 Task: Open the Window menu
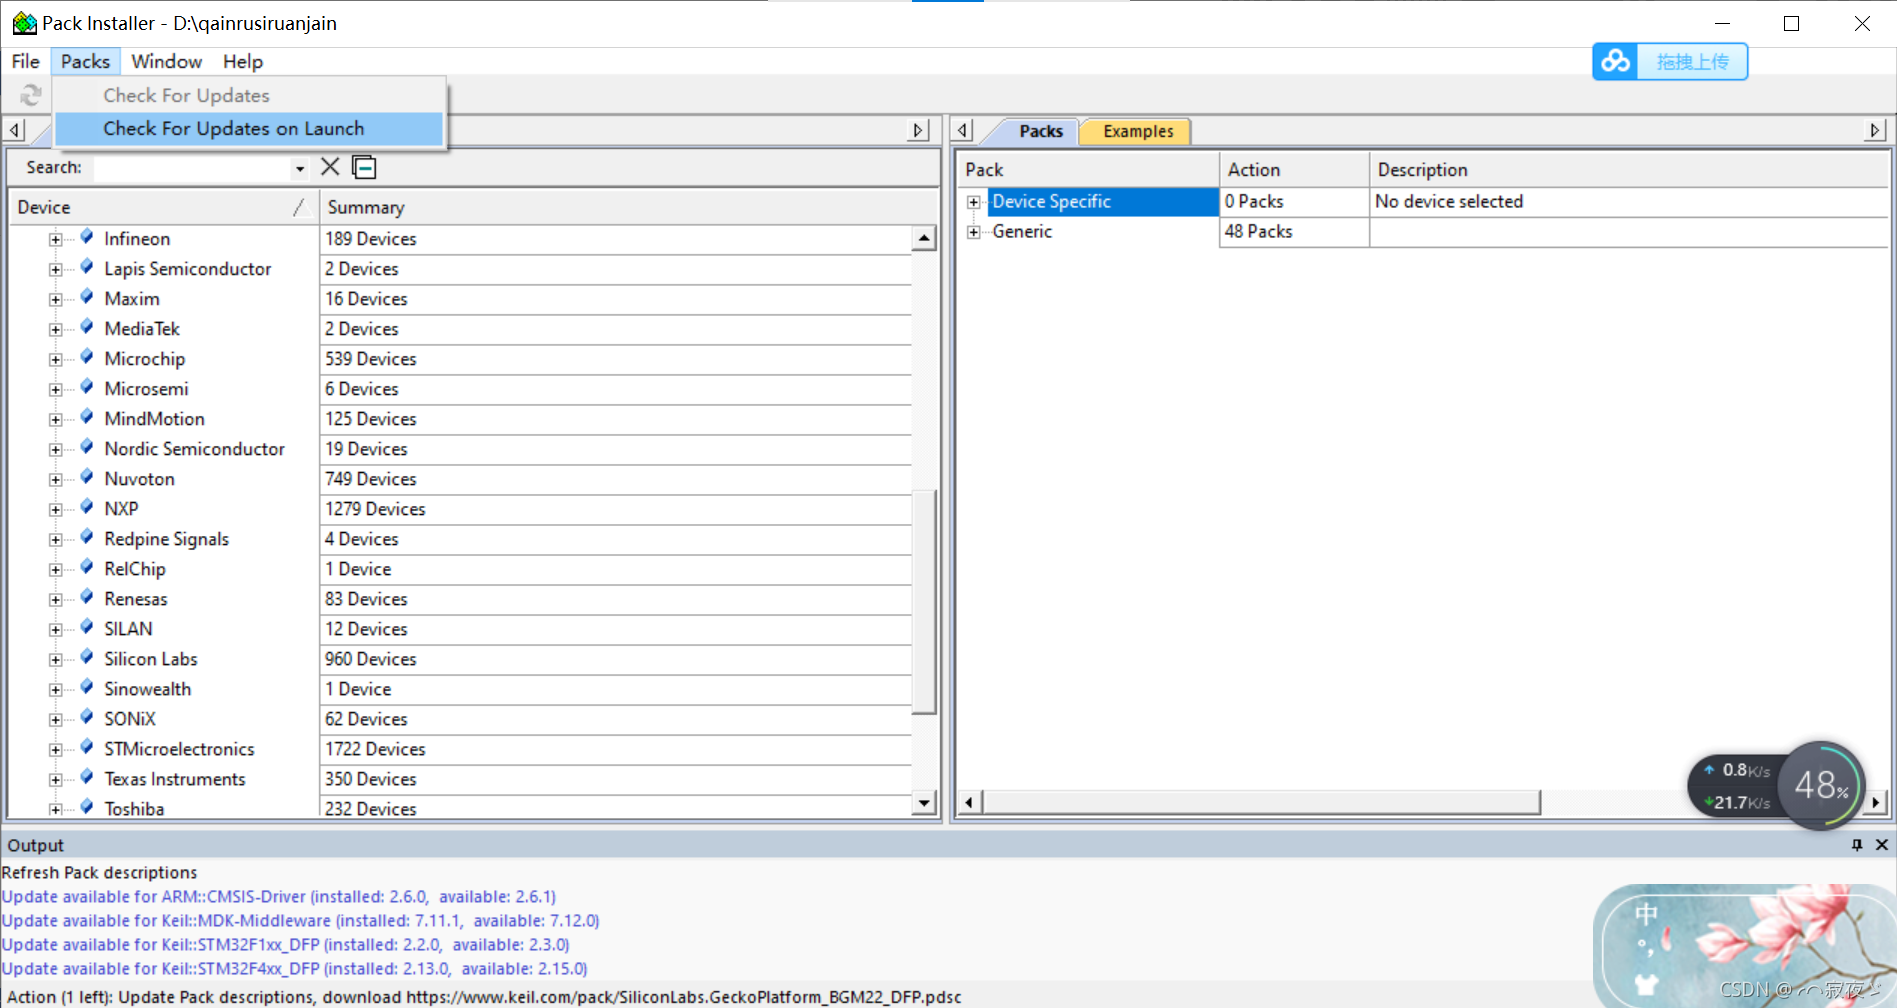167,61
